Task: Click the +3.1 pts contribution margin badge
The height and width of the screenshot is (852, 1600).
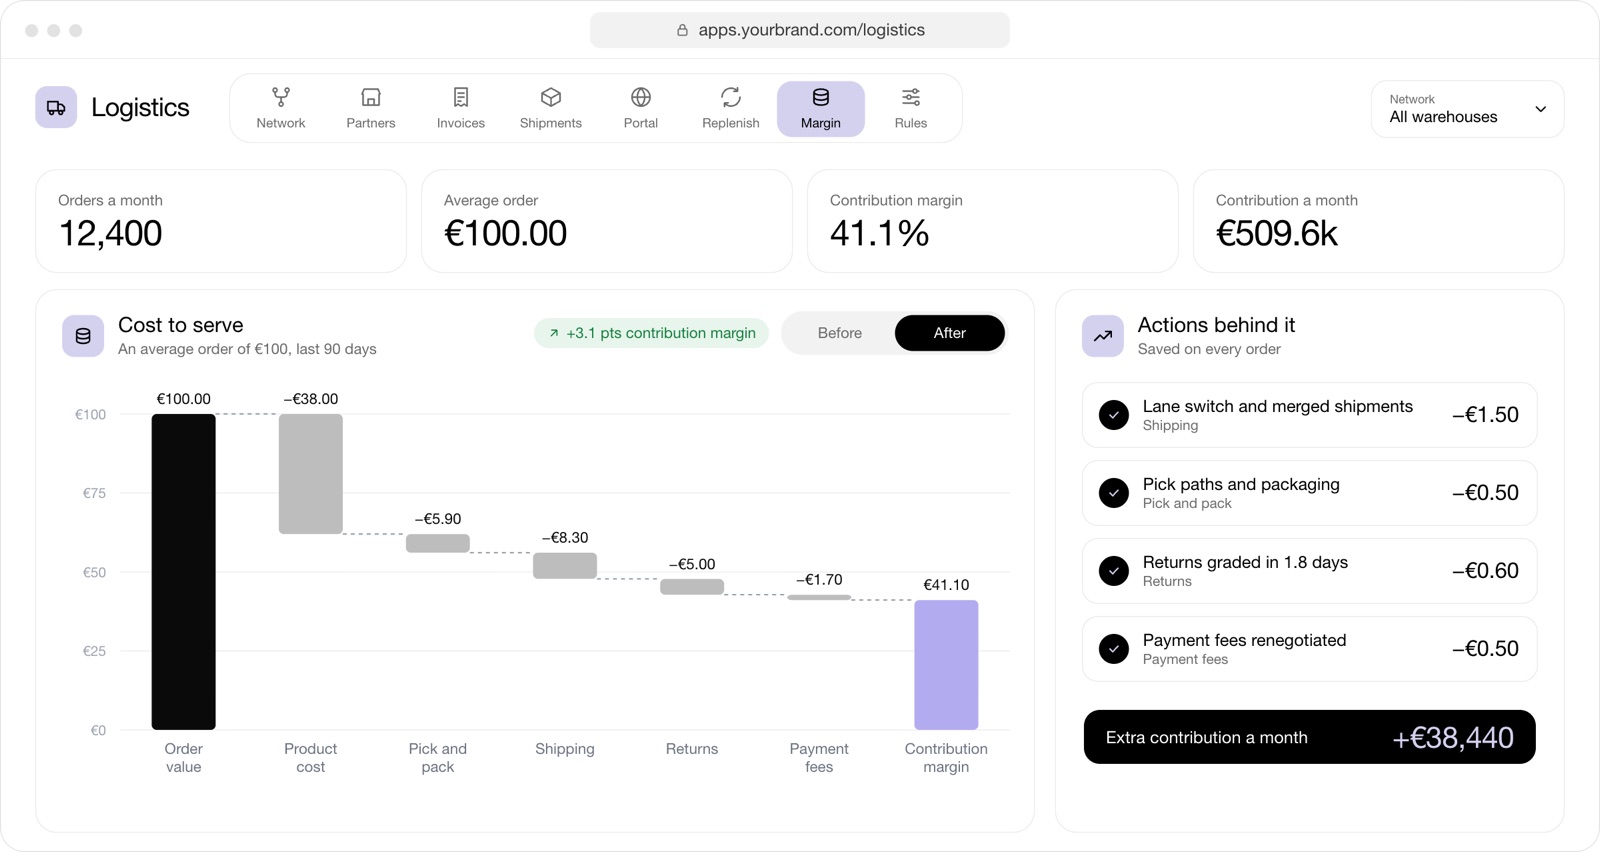Action: point(651,333)
